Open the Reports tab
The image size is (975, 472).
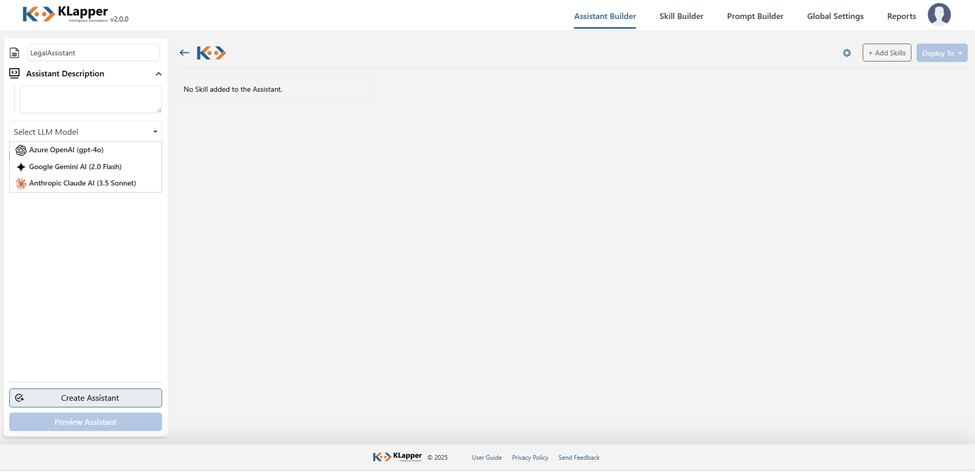point(902,16)
